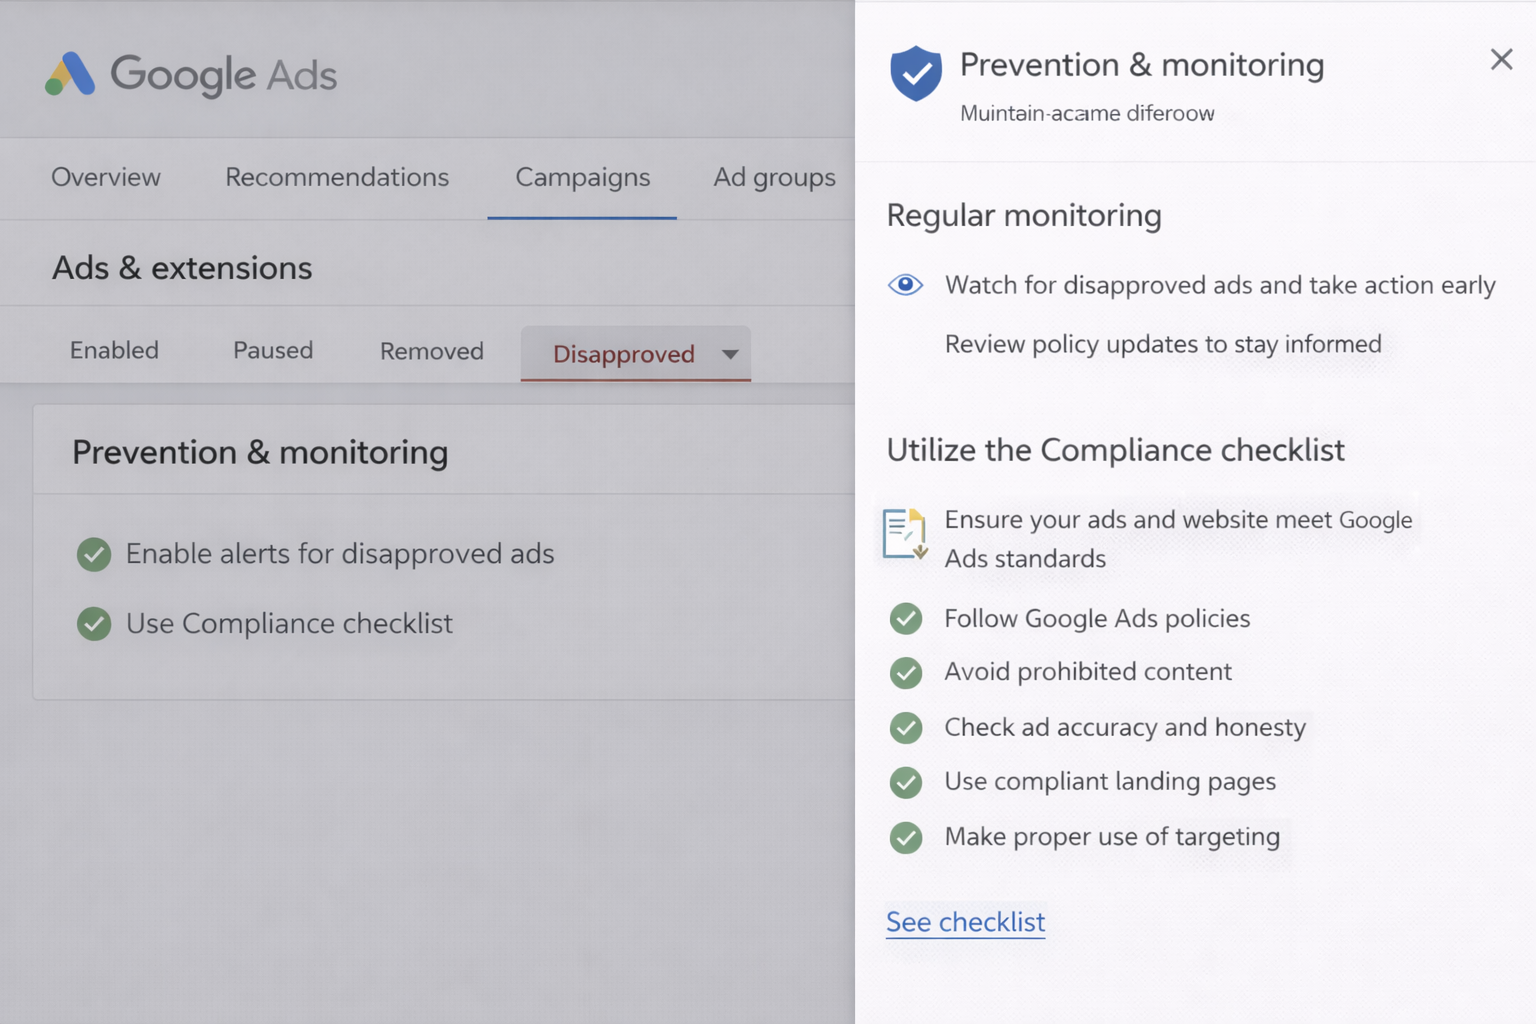Screen dimensions: 1536x1024
Task: Switch to the Campaigns tab
Action: [582, 178]
